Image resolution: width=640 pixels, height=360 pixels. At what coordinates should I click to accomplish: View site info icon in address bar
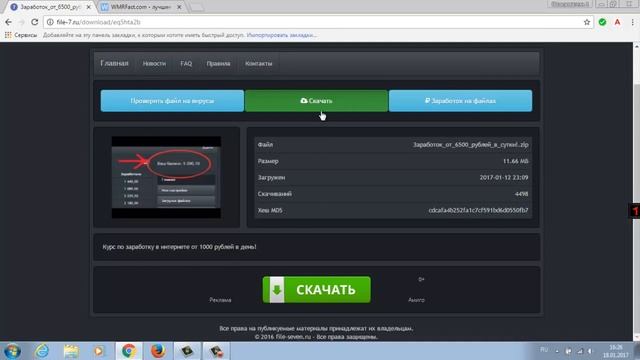click(x=50, y=22)
